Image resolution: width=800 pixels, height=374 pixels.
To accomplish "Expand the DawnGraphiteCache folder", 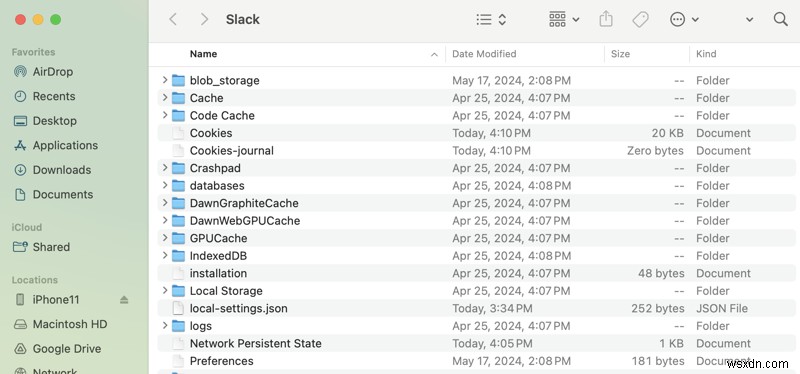I will (164, 203).
